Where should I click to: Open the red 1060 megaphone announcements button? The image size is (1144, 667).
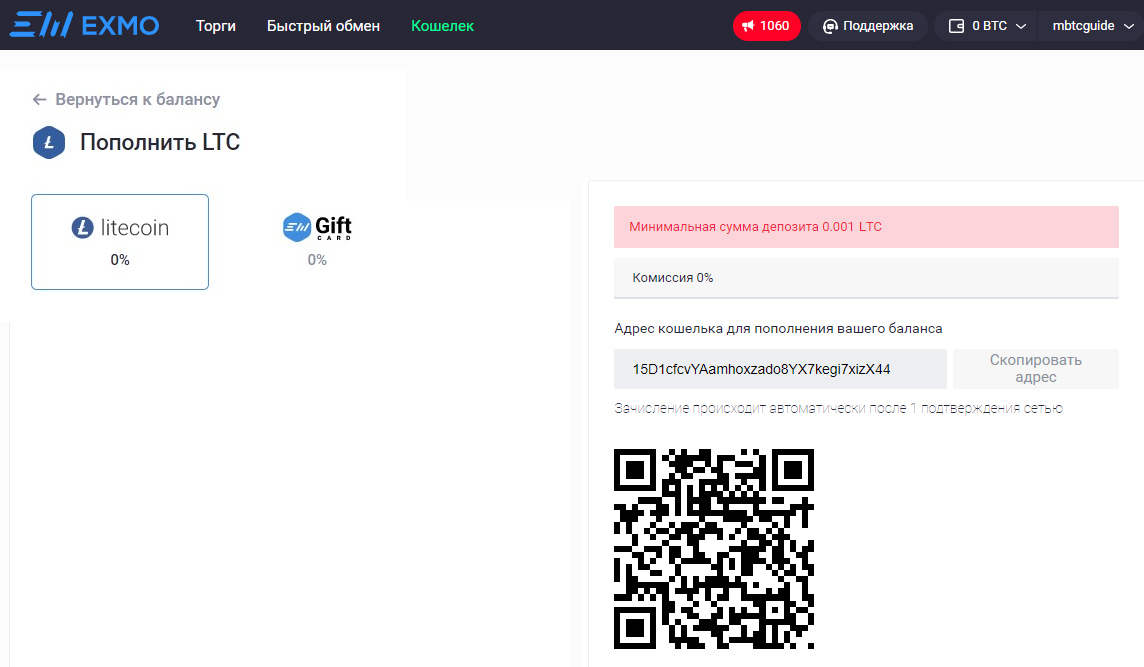766,26
